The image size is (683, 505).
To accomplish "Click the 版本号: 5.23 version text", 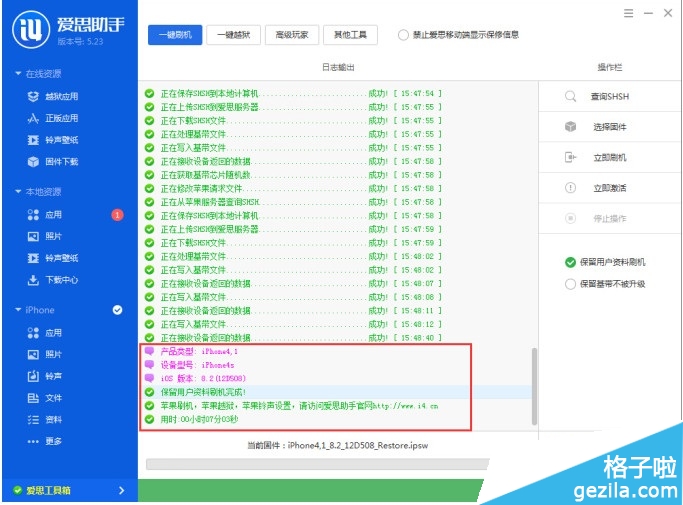I will pos(81,42).
